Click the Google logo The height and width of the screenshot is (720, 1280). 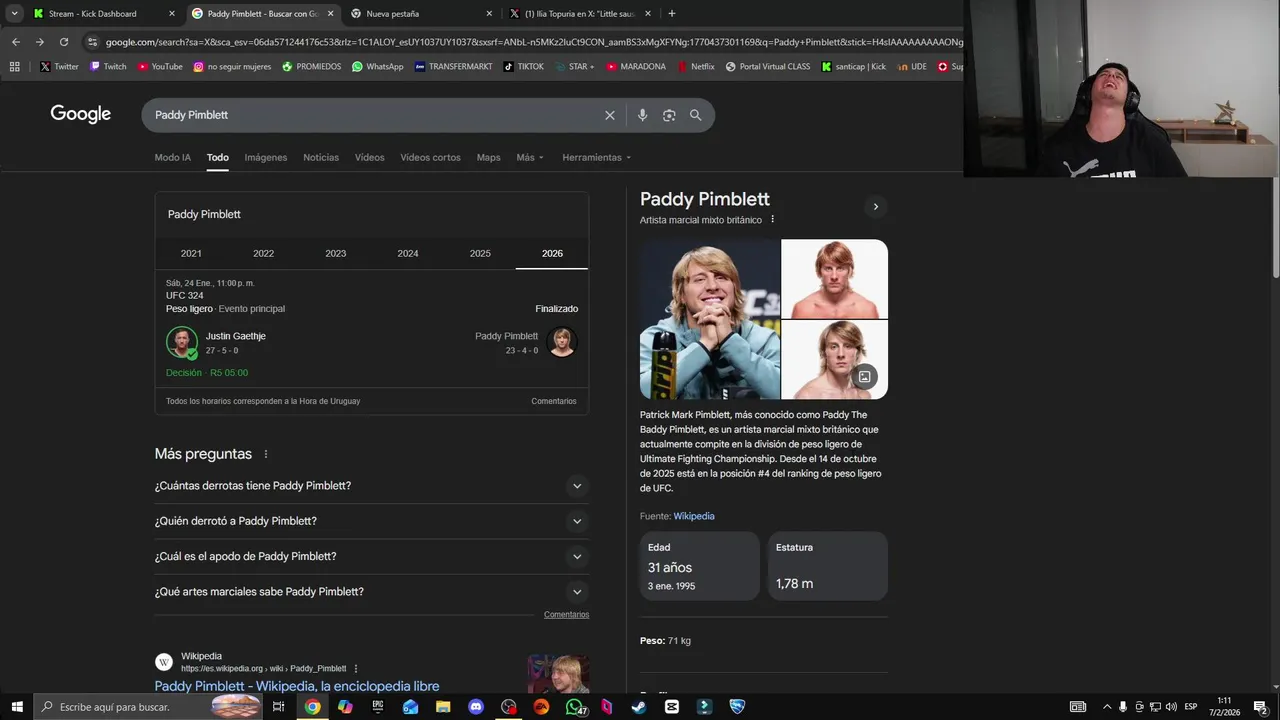tap(81, 114)
